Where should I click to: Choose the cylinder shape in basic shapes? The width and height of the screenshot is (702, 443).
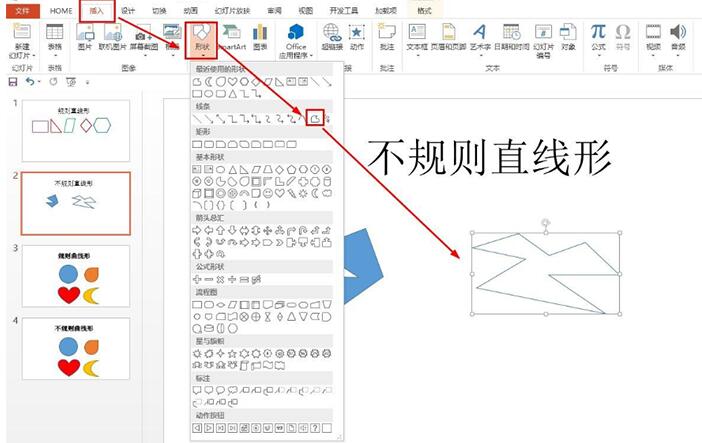[327, 181]
